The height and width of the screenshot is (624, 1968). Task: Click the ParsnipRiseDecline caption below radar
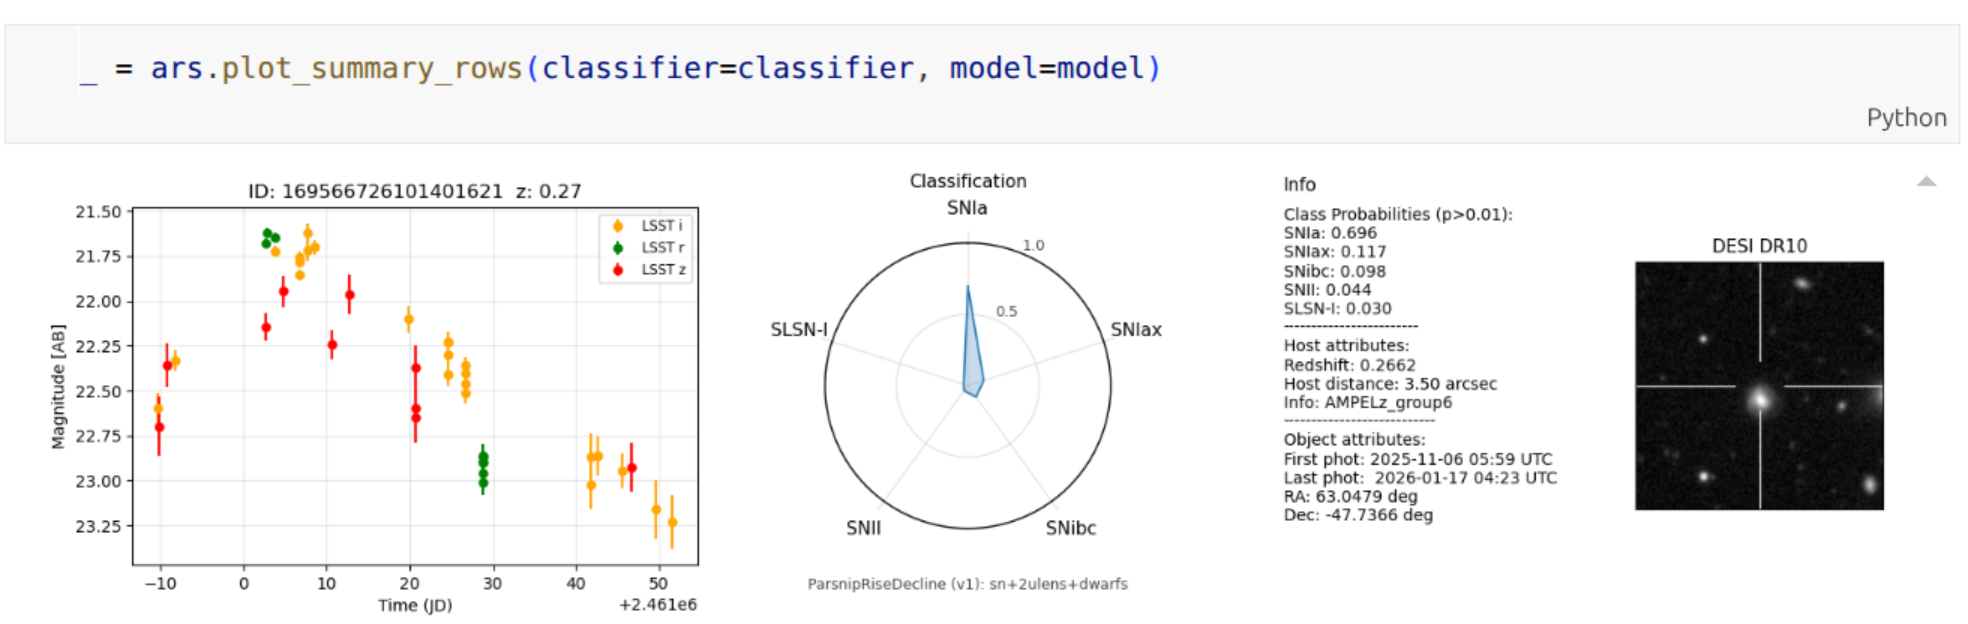point(967,584)
